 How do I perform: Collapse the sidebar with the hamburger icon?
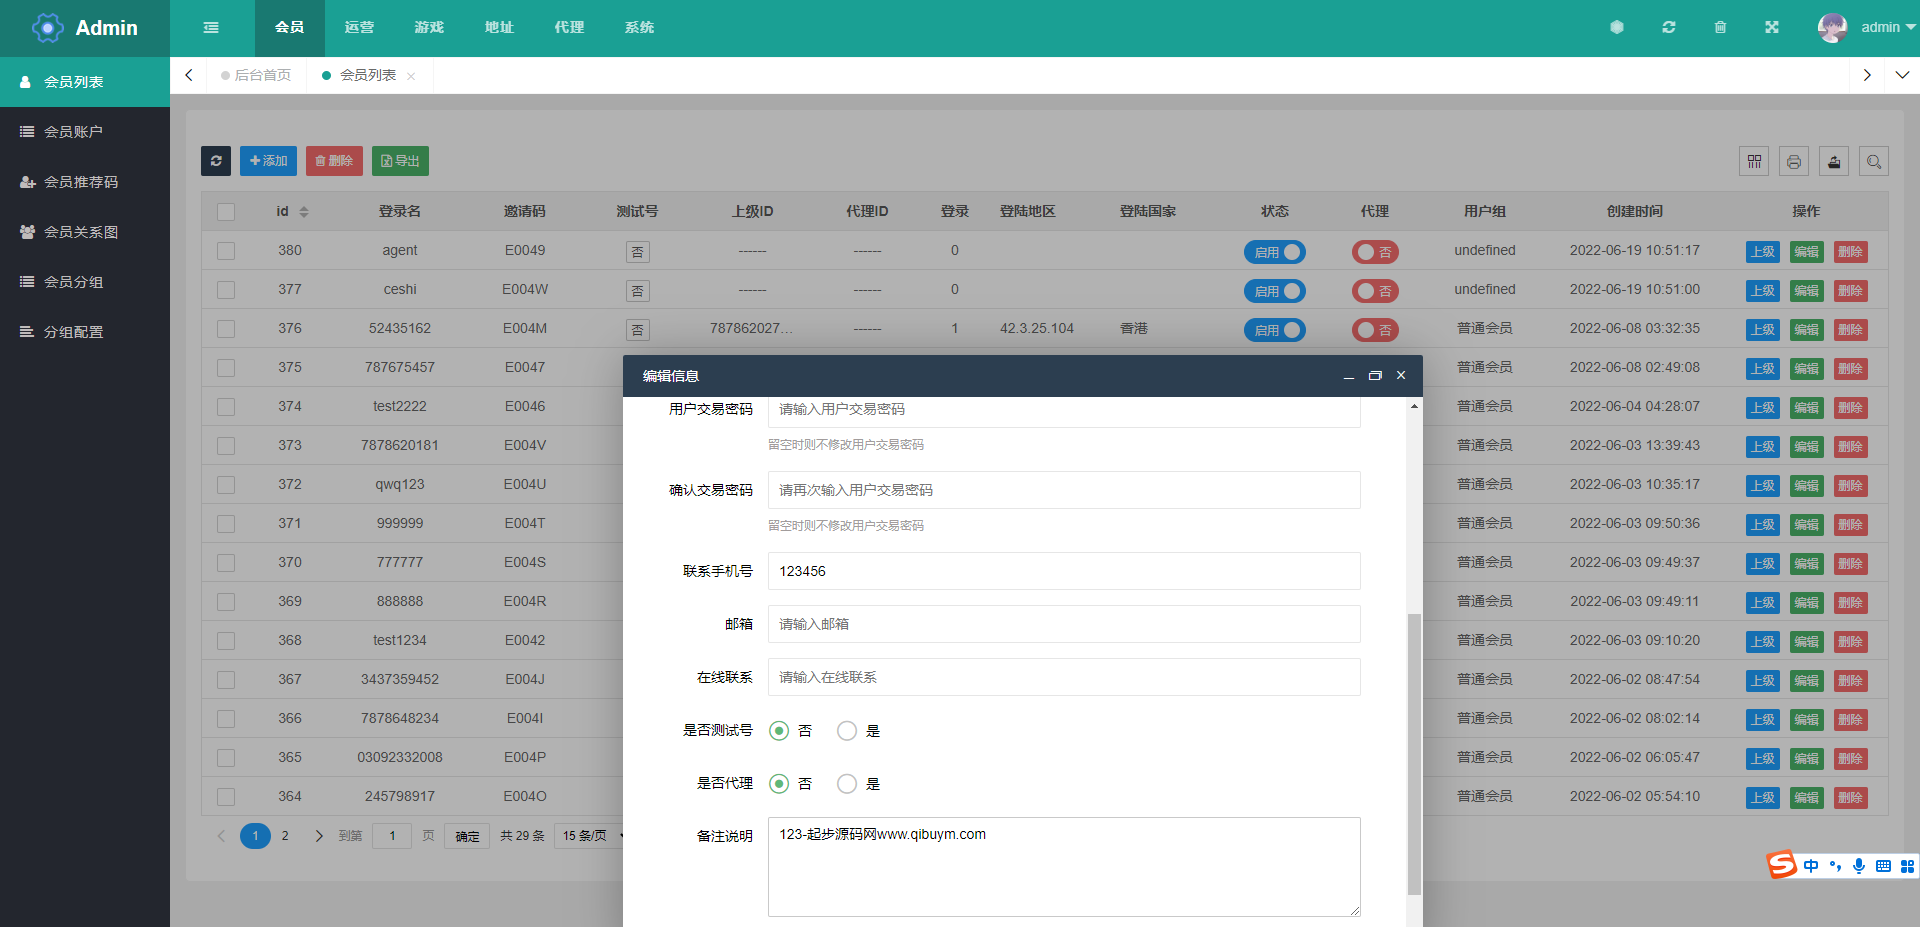211,28
